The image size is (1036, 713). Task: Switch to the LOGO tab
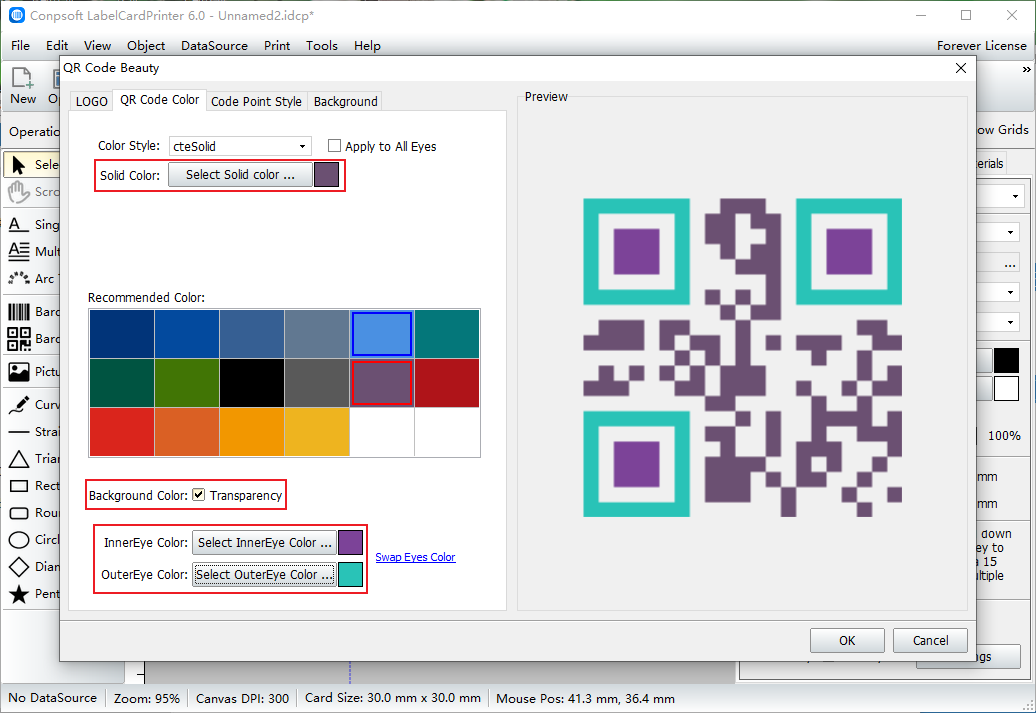(x=91, y=101)
